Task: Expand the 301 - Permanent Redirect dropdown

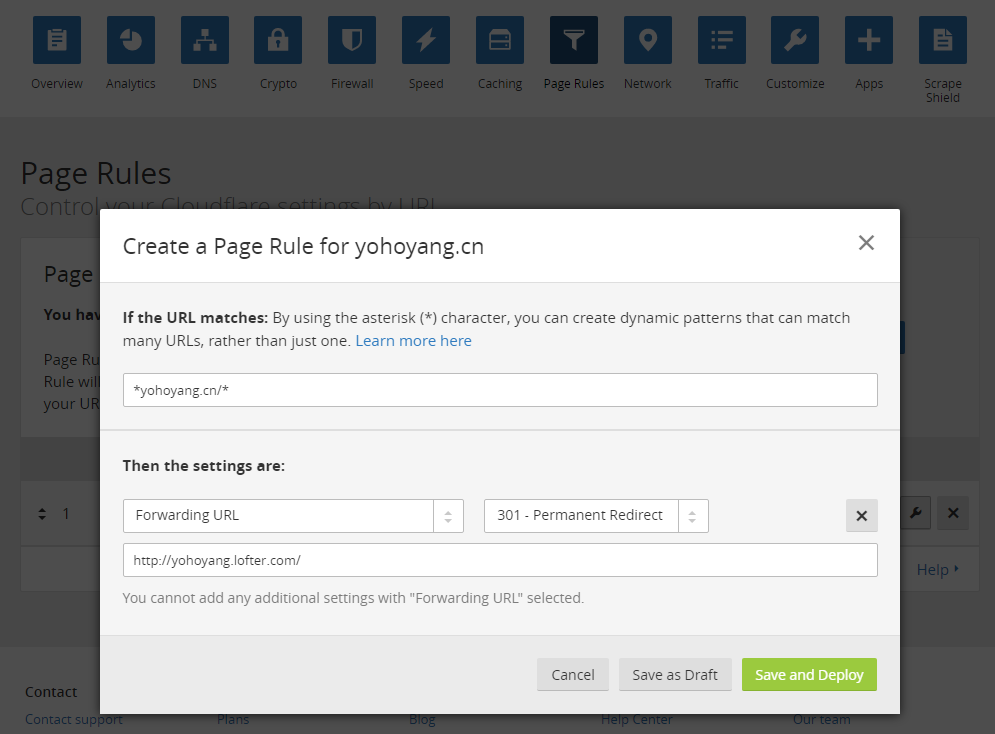Action: point(596,516)
